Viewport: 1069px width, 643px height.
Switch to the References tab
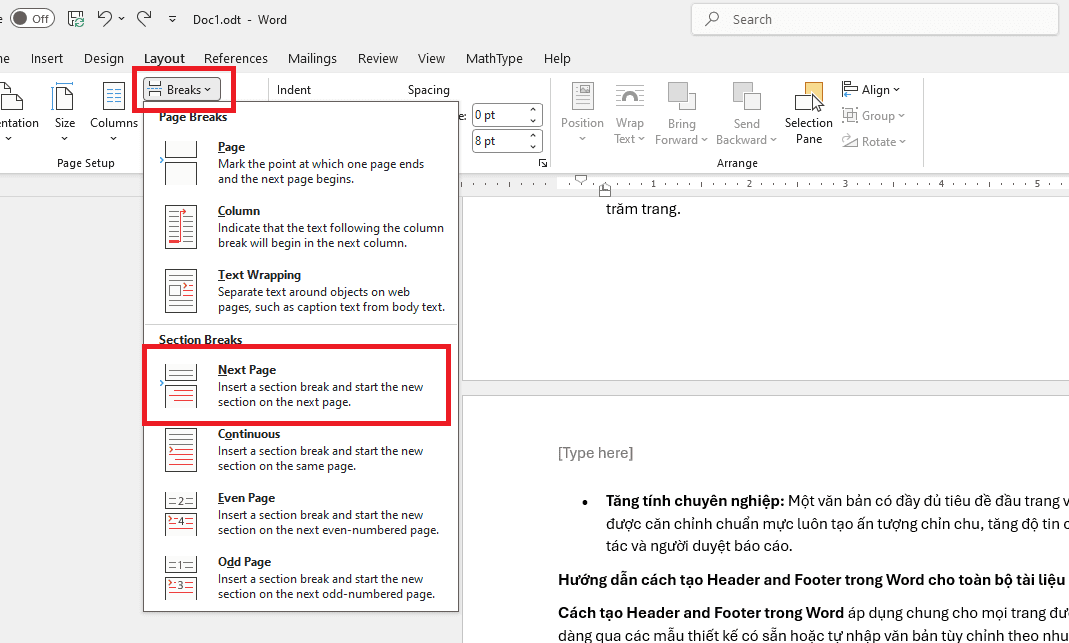pyautogui.click(x=236, y=59)
